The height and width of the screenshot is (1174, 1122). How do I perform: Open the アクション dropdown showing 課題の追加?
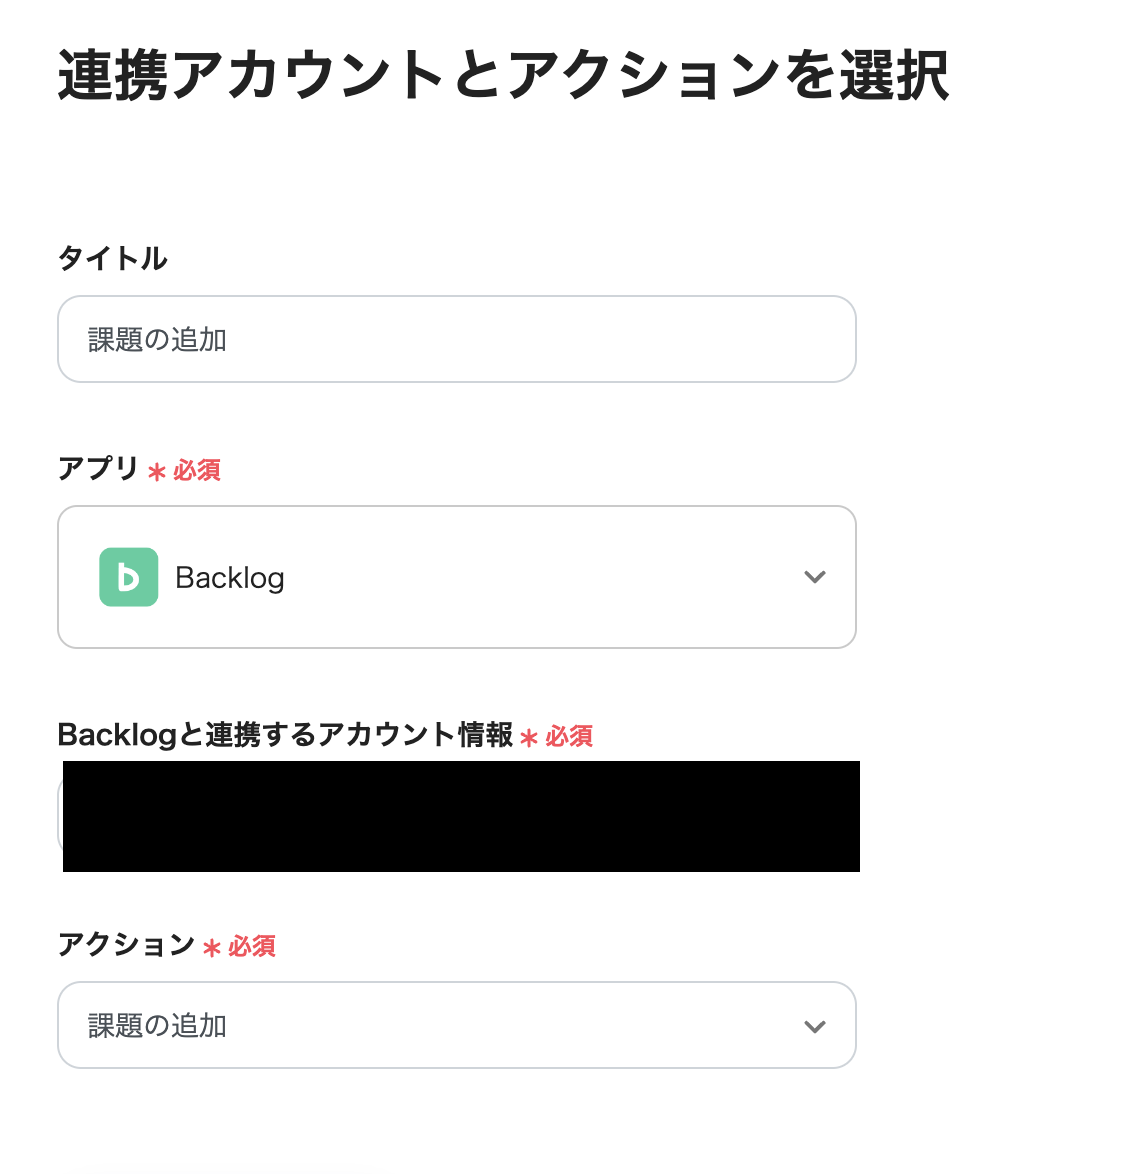pos(457,1025)
